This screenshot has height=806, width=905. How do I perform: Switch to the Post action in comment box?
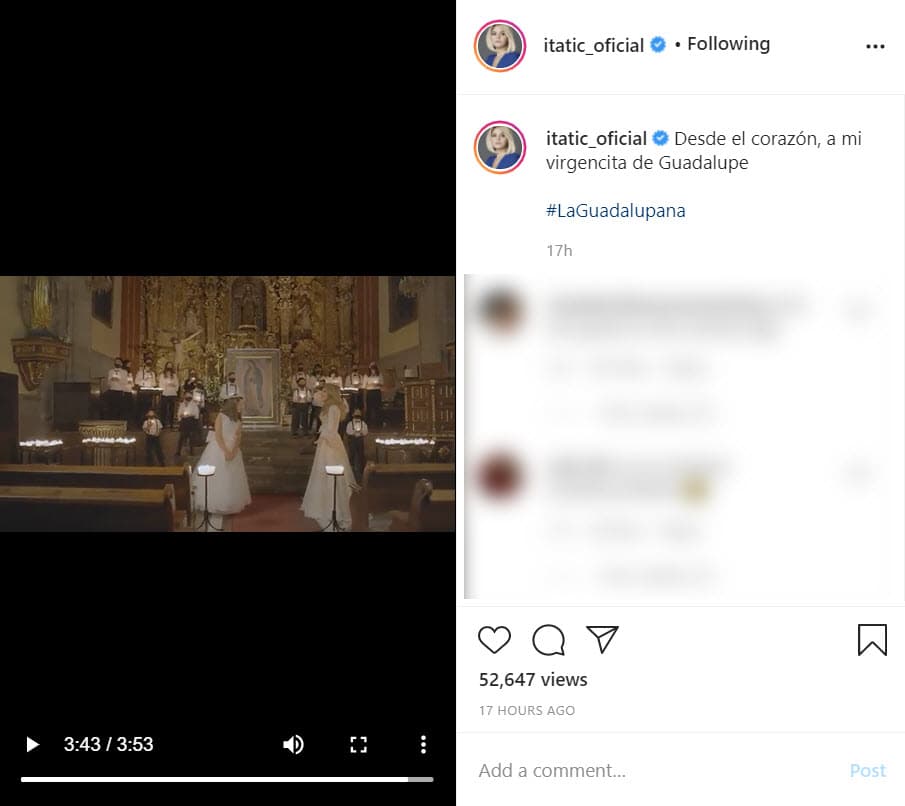point(866,770)
